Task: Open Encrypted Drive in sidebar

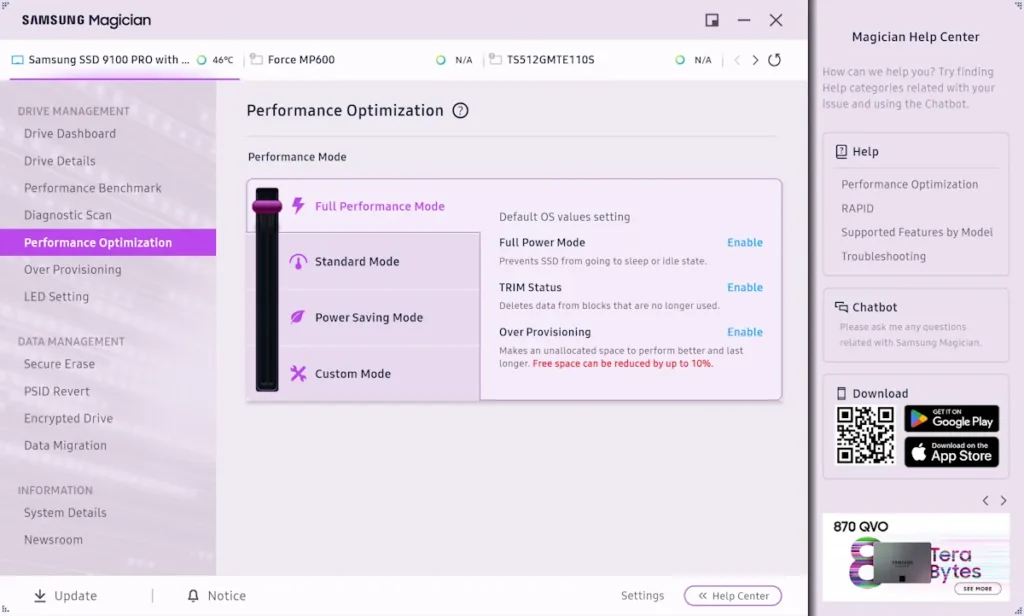Action: [69, 418]
